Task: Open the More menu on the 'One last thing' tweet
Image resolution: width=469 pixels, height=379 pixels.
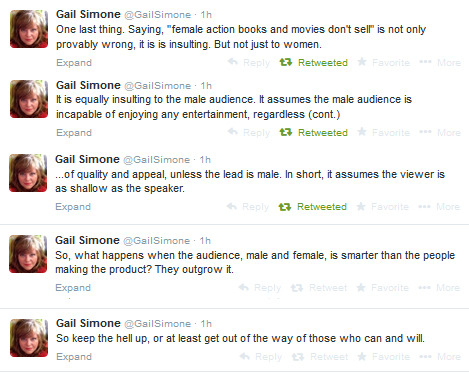Action: 440,63
